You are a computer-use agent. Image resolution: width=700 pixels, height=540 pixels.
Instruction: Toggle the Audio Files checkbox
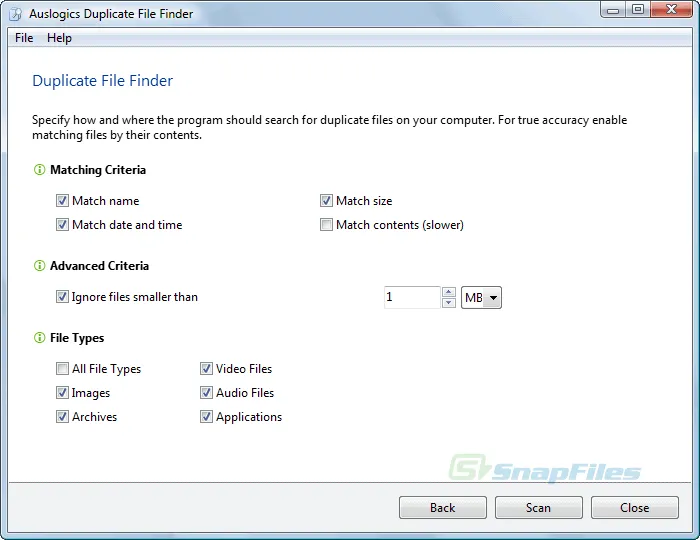pyautogui.click(x=206, y=393)
